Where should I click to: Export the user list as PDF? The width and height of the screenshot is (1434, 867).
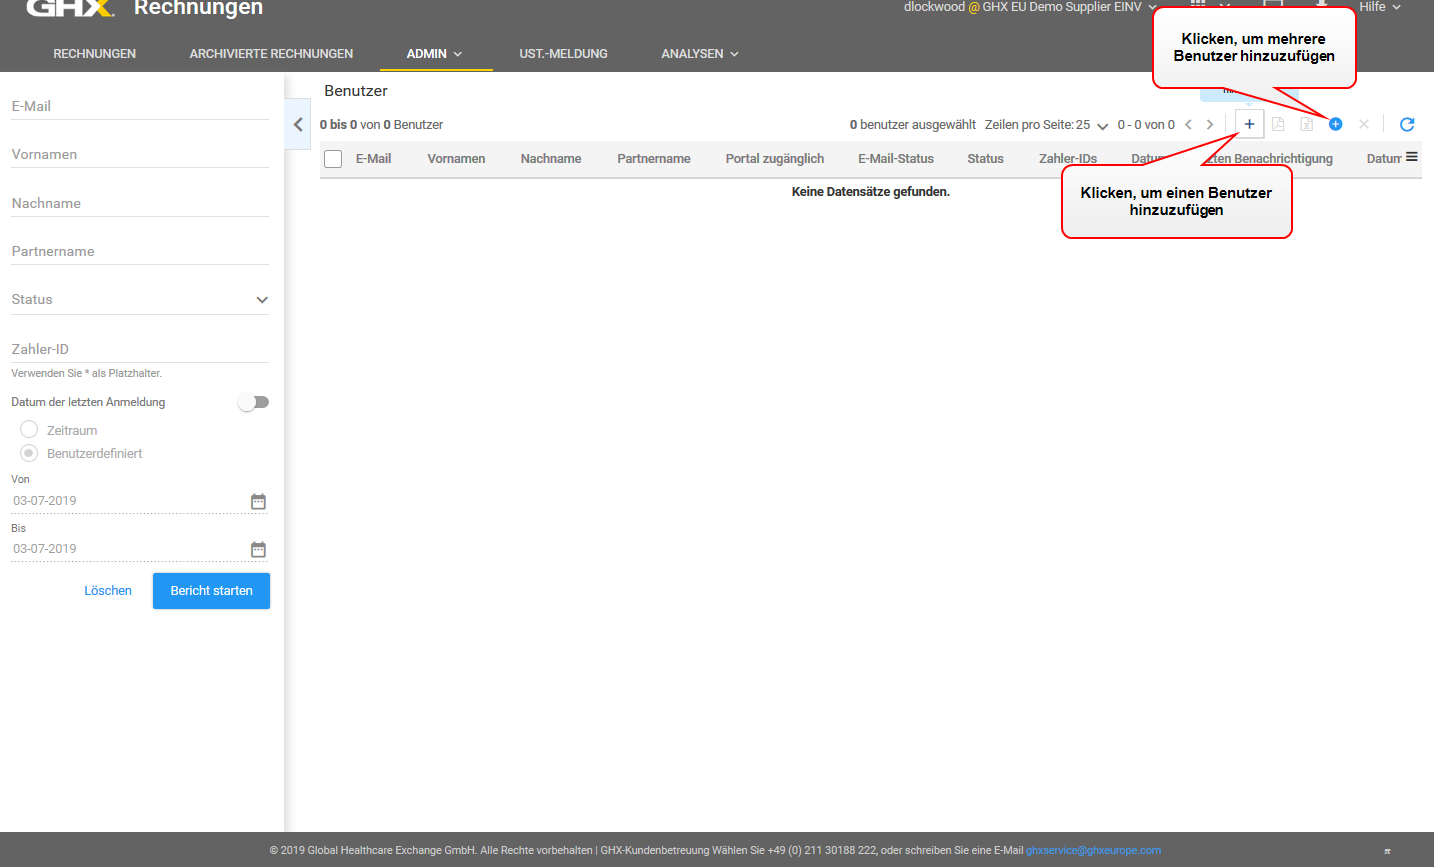(x=1278, y=124)
